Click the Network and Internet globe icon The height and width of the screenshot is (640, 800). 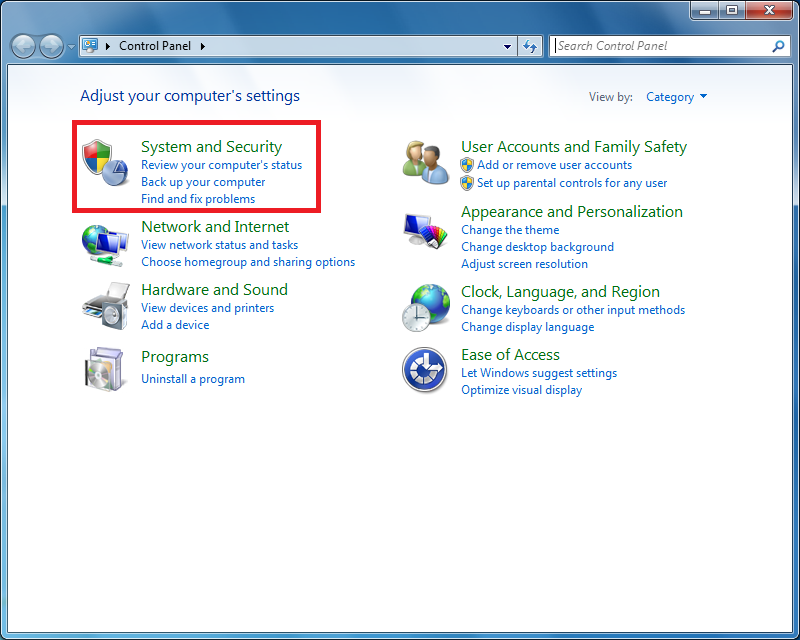[x=105, y=245]
